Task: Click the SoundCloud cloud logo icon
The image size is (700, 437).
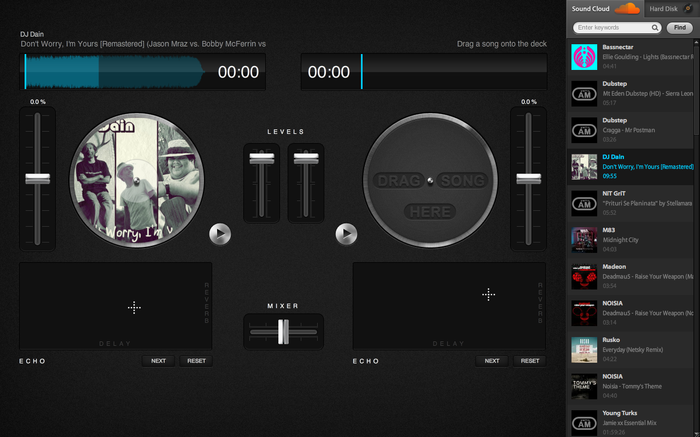Action: (627, 8)
